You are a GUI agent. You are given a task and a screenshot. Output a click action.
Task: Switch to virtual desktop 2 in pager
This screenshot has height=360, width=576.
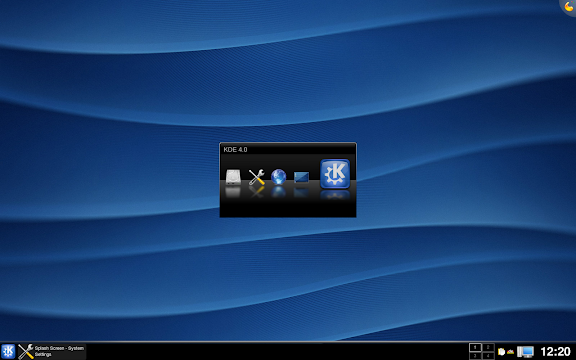tap(488, 348)
